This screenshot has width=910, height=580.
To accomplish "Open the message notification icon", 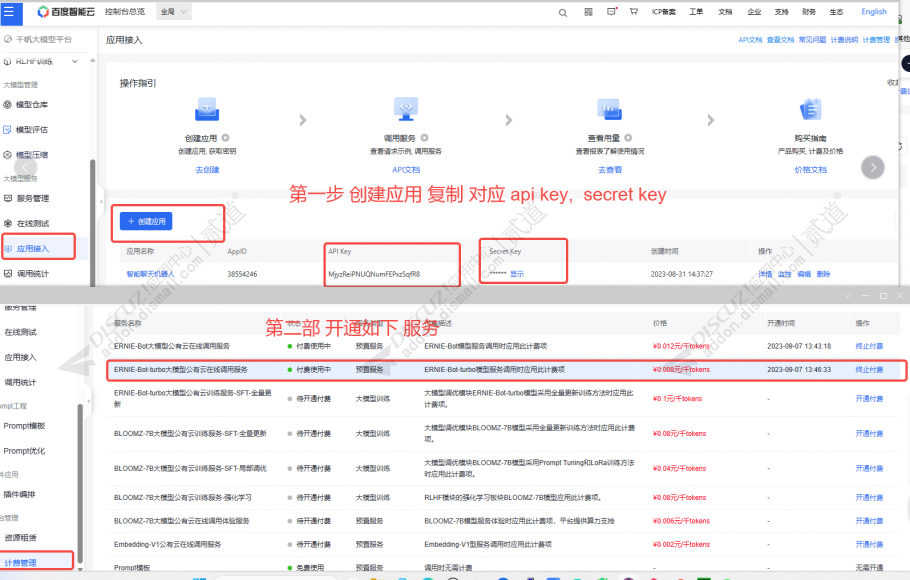I will click(612, 12).
